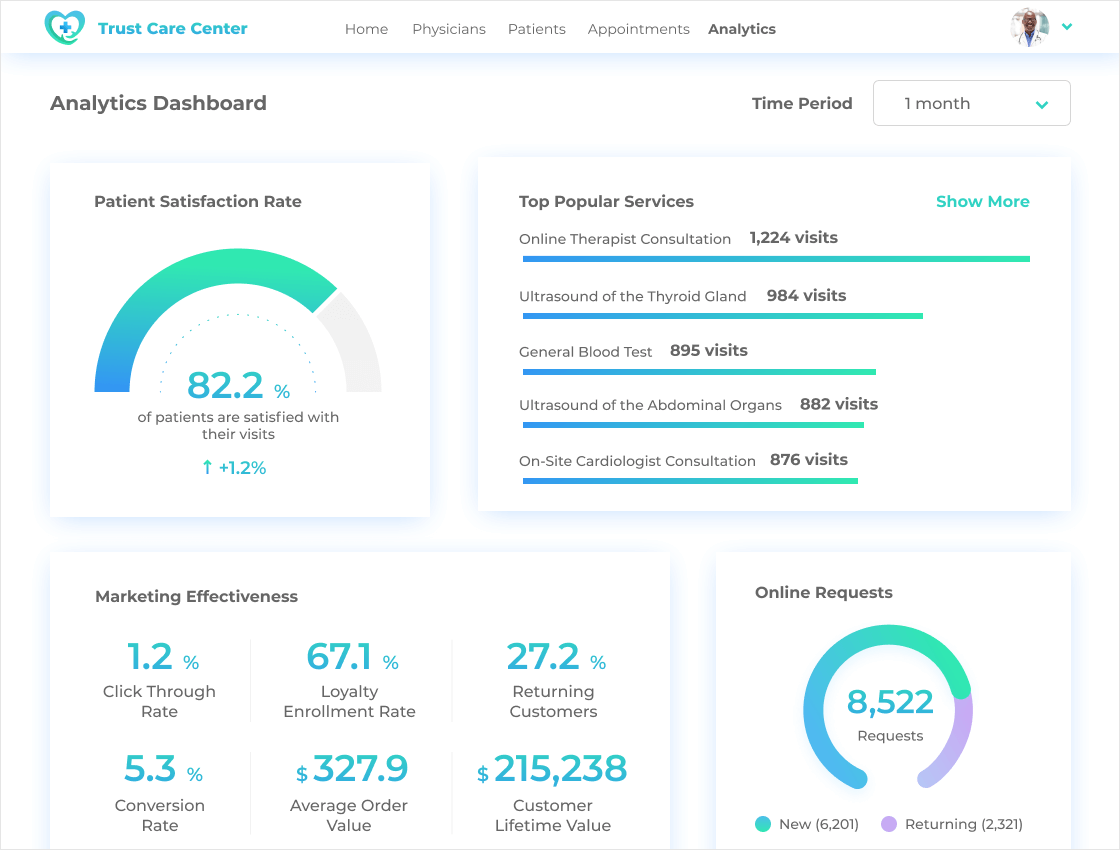Open the Appointments tab
Image resolution: width=1120 pixels, height=850 pixels.
point(638,29)
